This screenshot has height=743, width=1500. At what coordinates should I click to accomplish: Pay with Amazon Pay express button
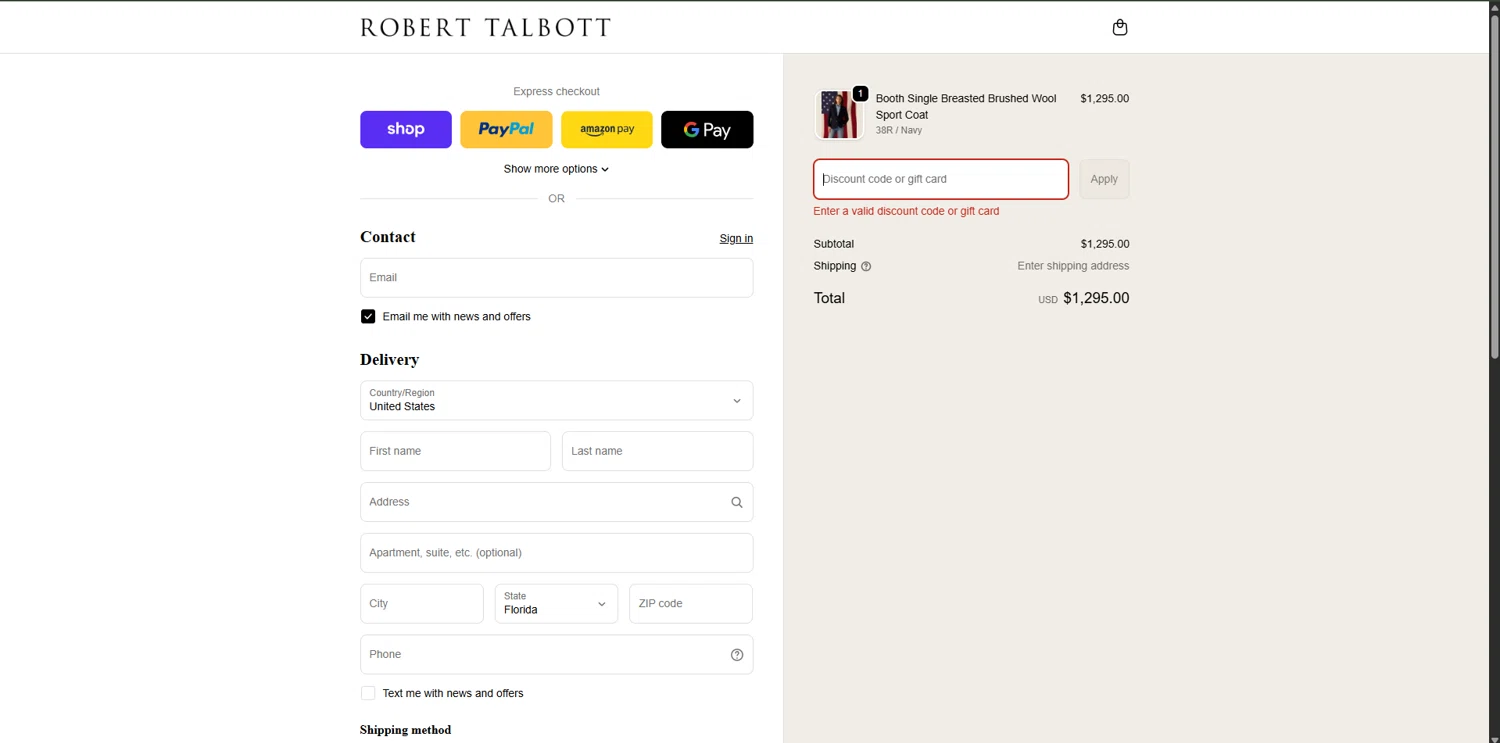point(607,130)
